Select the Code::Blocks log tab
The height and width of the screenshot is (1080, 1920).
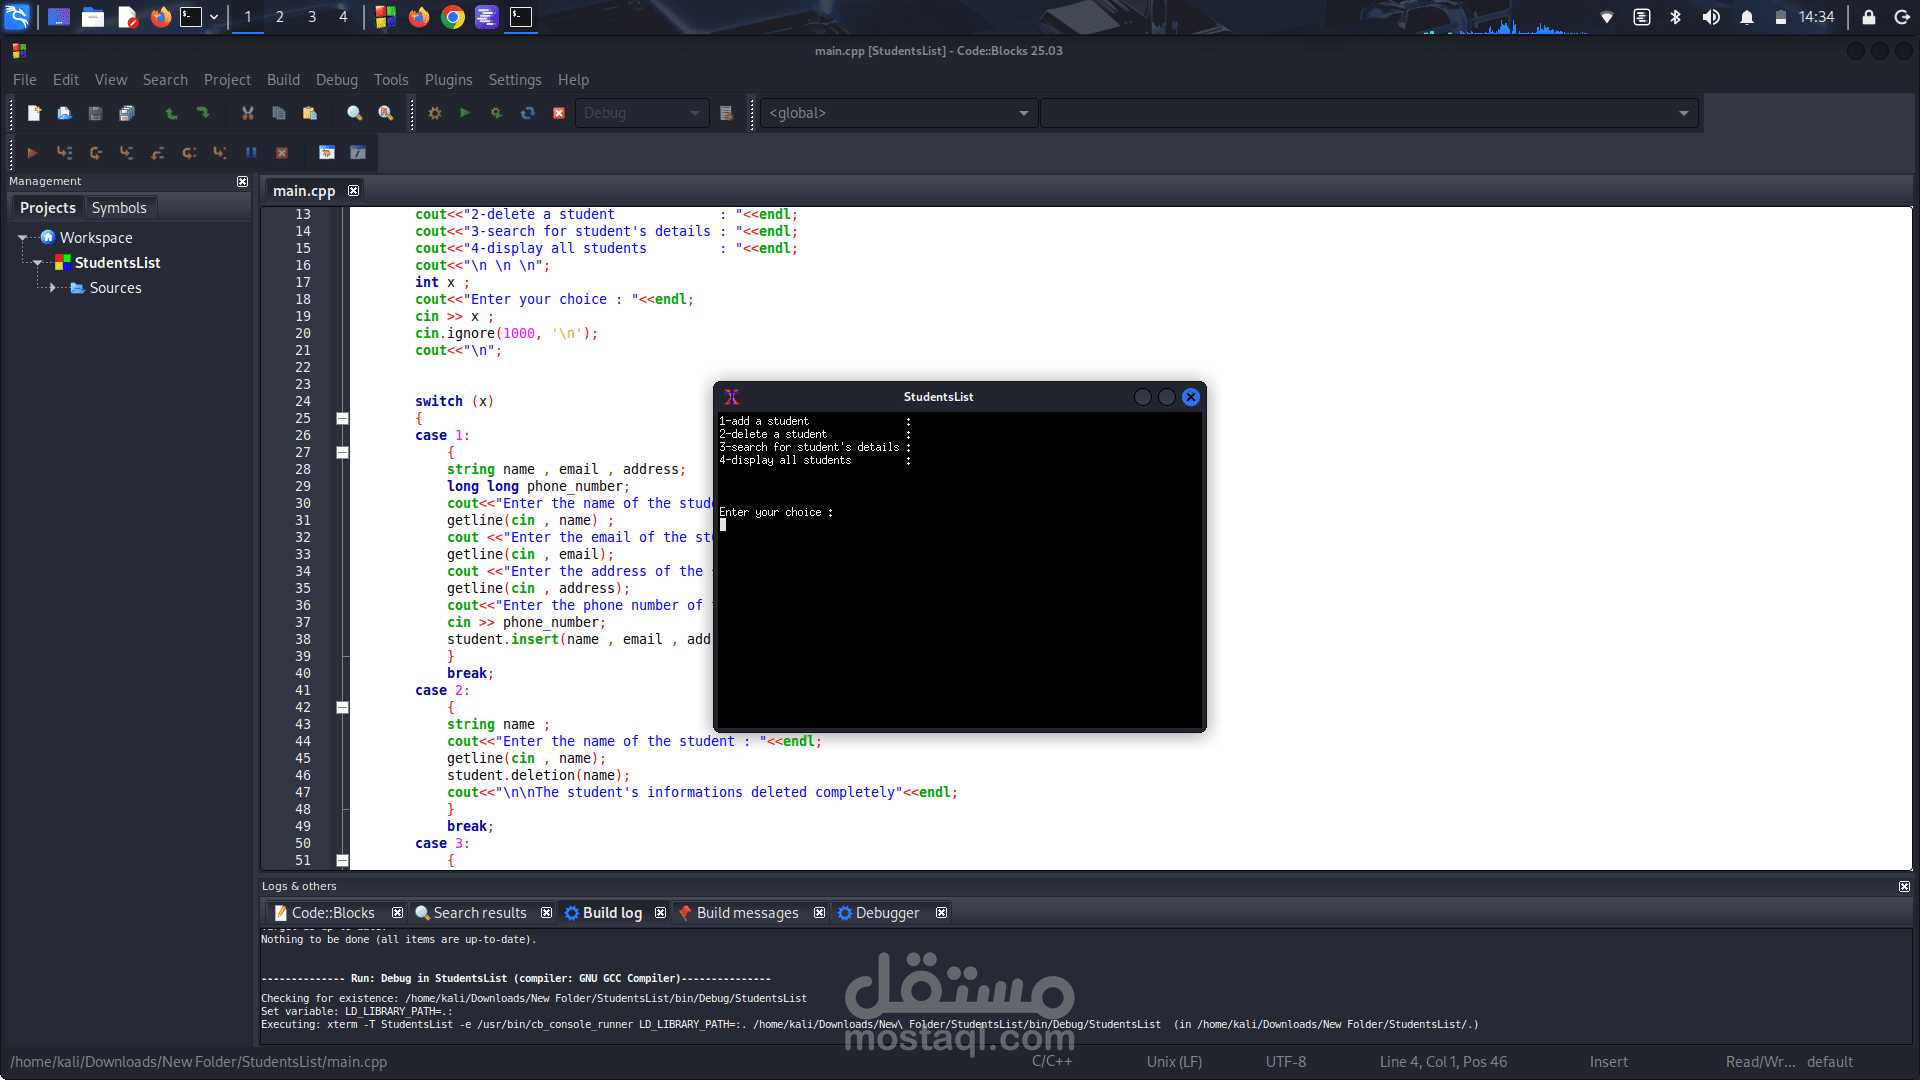[332, 913]
